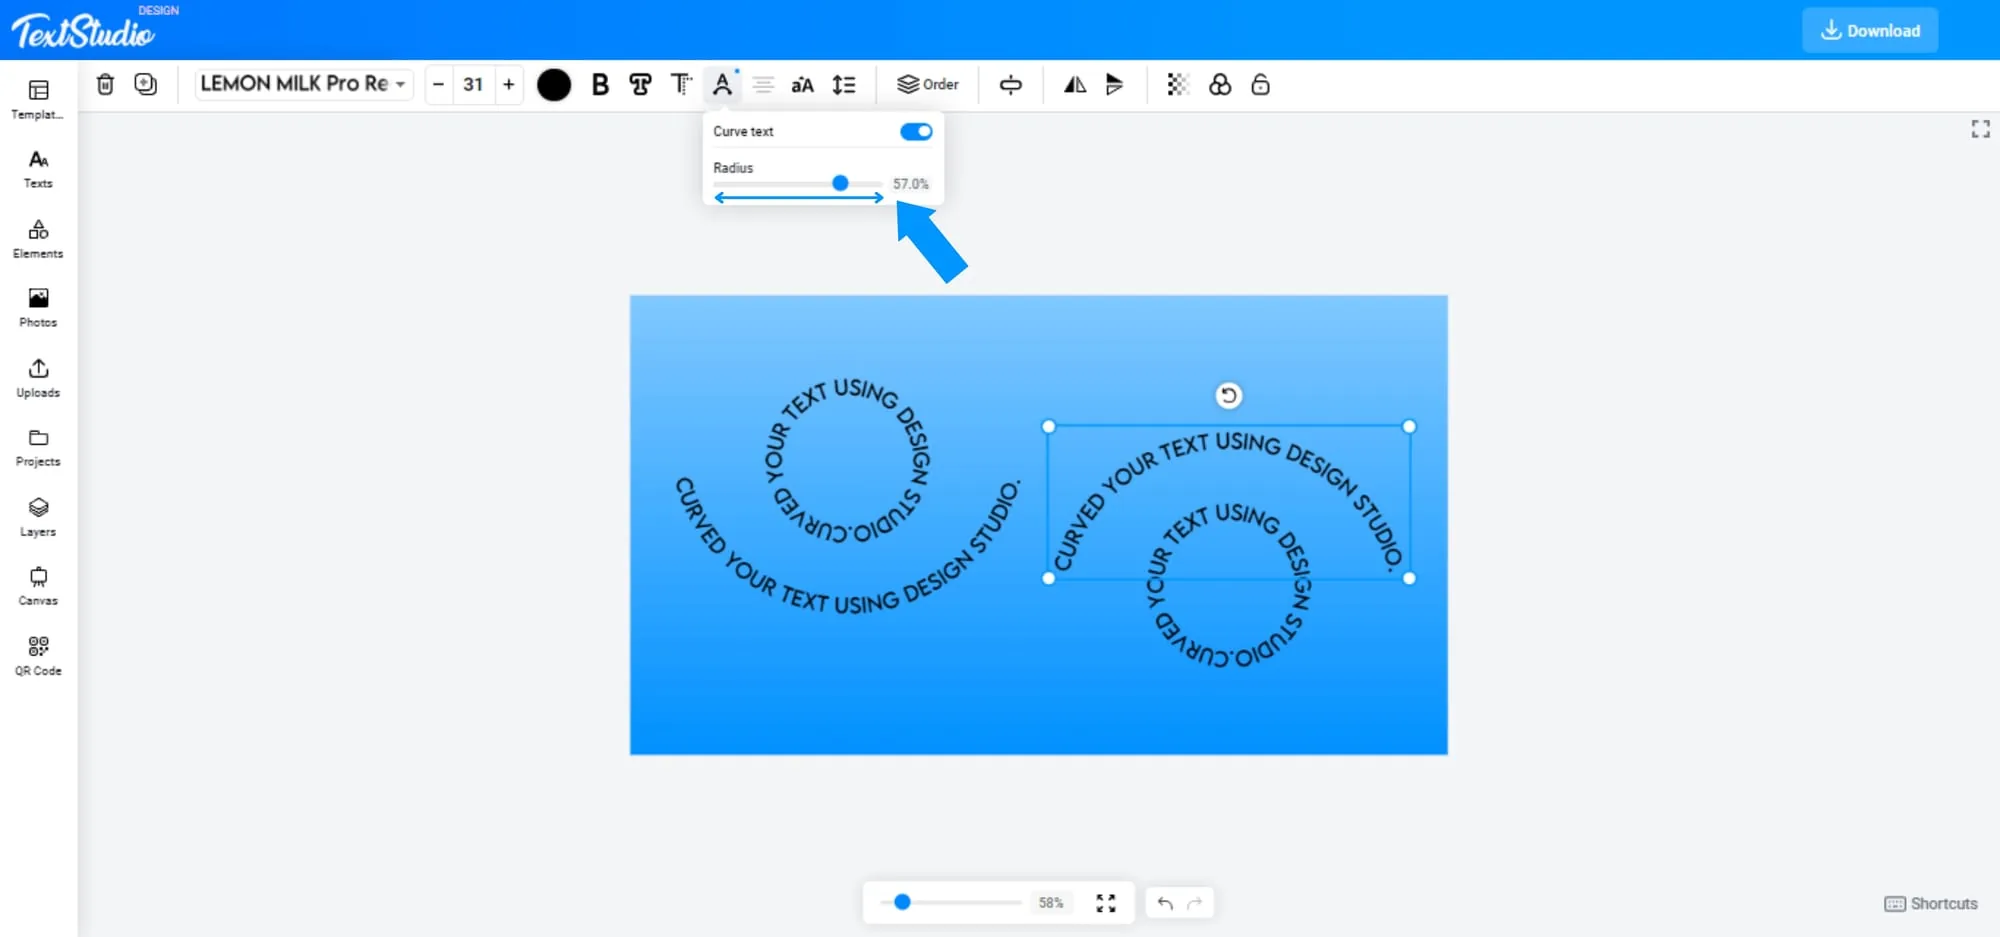Enter fullscreen with top-right expand icon
This screenshot has width=2000, height=937.
[x=1980, y=129]
